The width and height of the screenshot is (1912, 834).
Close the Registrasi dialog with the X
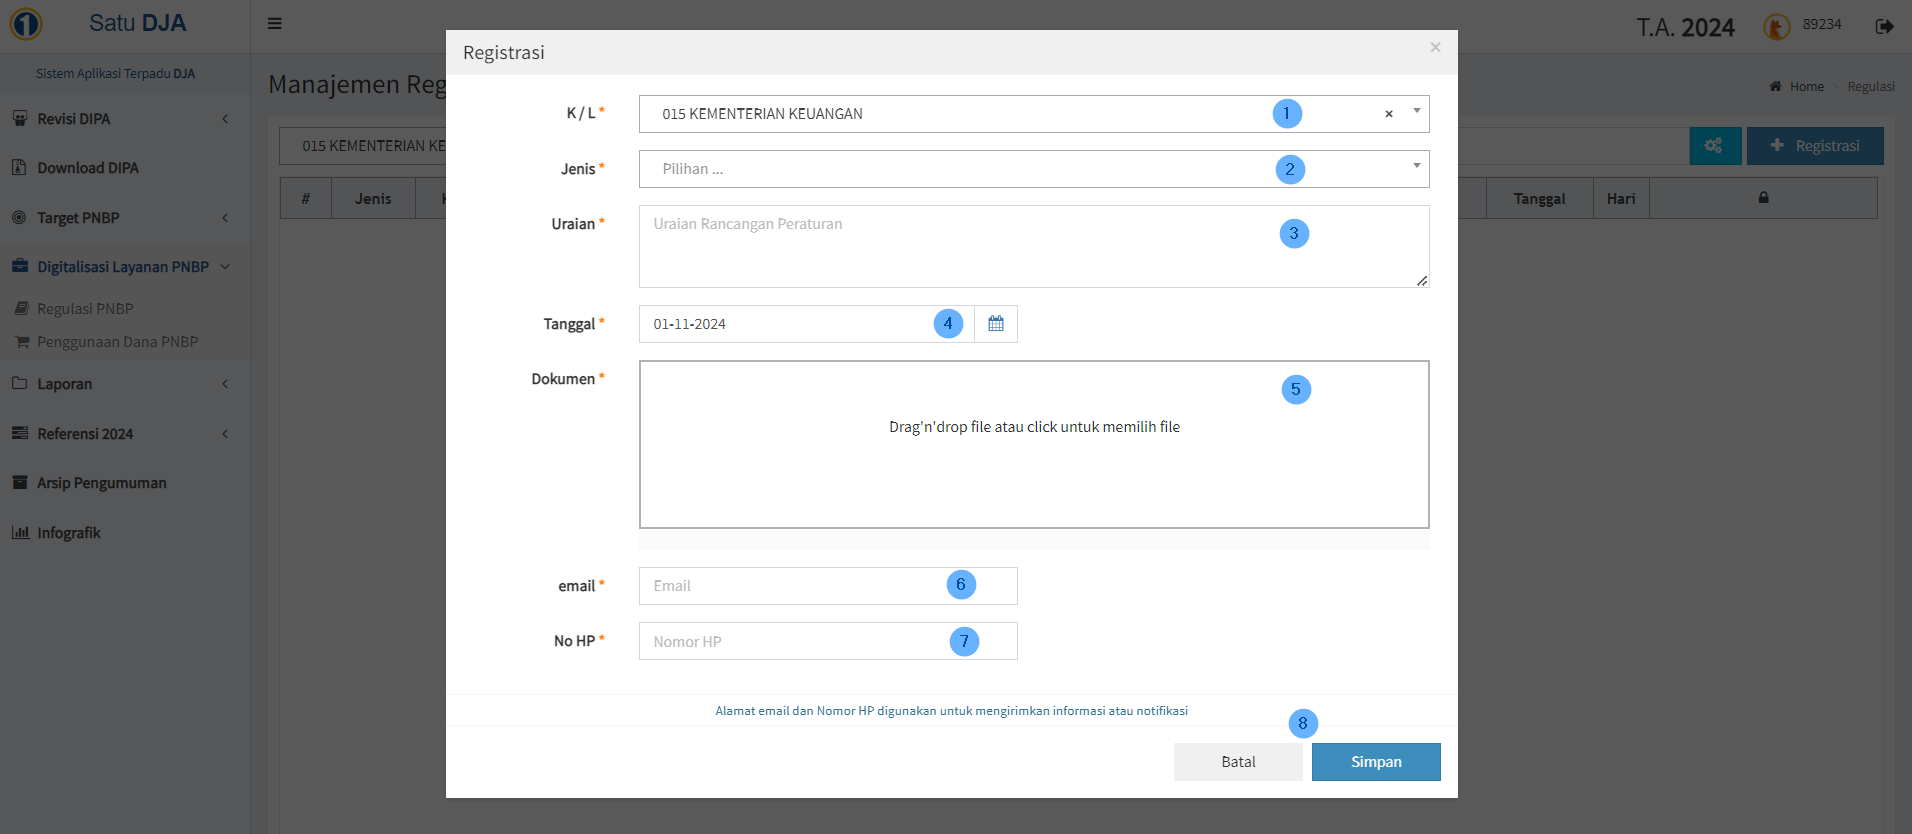coord(1435,47)
